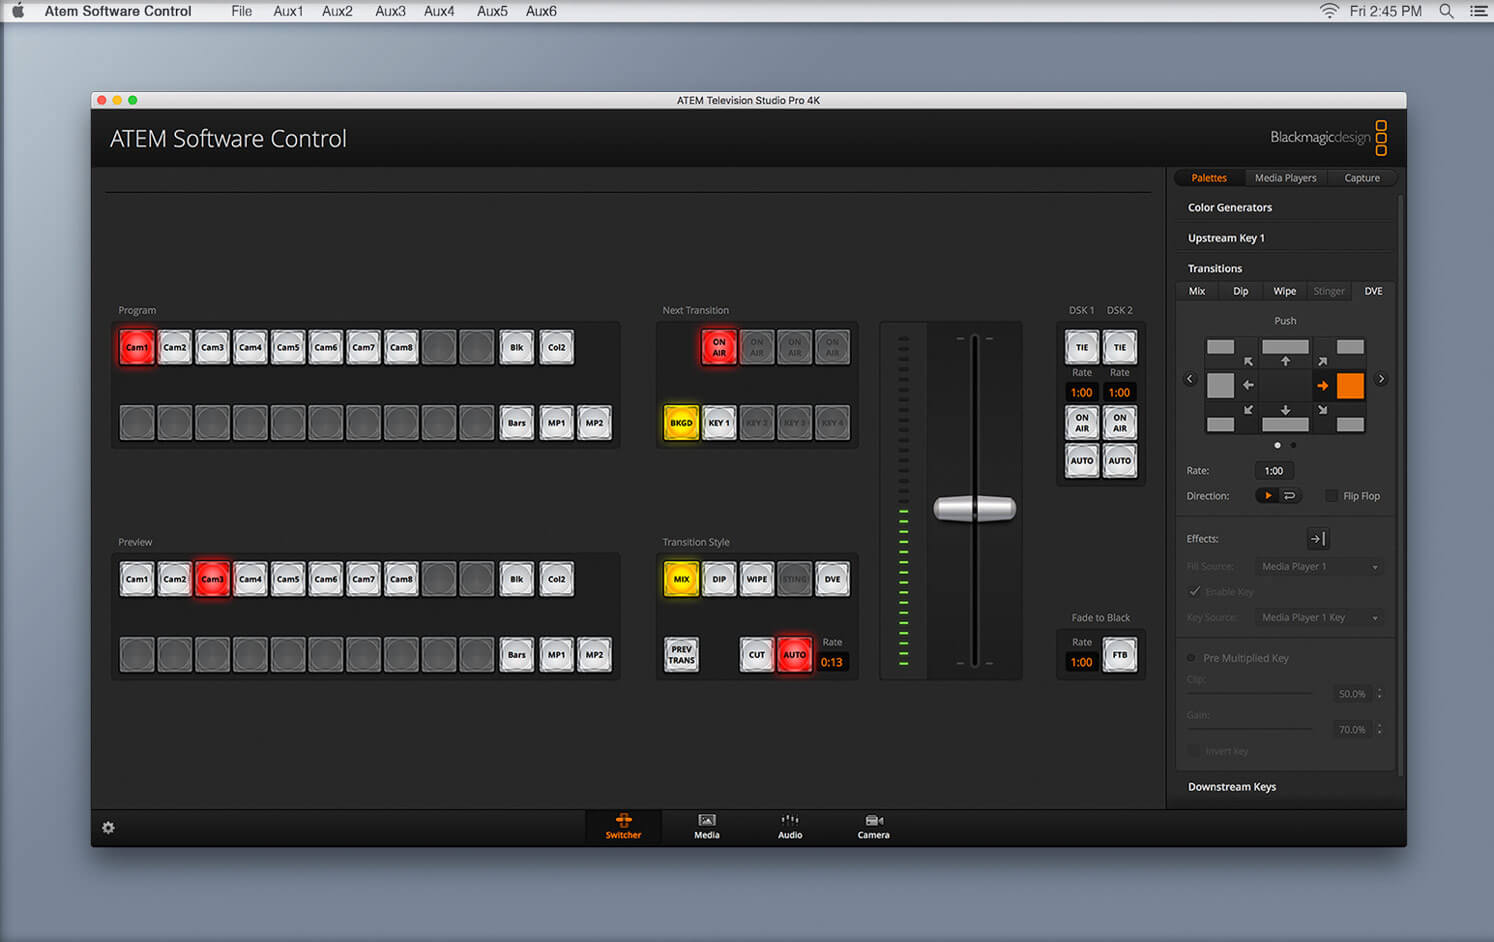Click the transition fader bar handle
The image size is (1494, 942).
[x=974, y=509]
